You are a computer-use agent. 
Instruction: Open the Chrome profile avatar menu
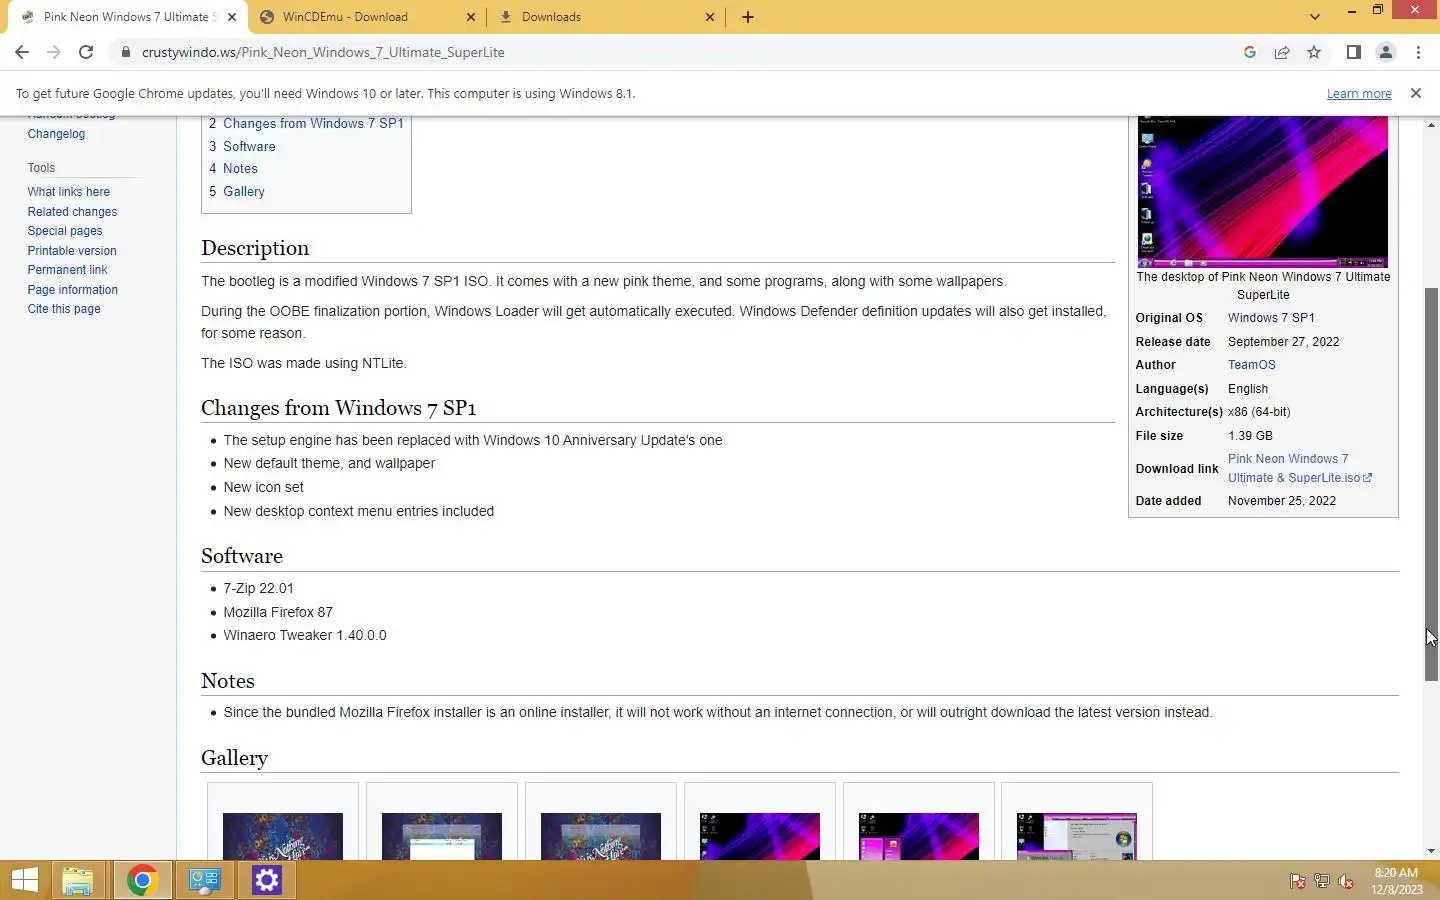[1386, 52]
